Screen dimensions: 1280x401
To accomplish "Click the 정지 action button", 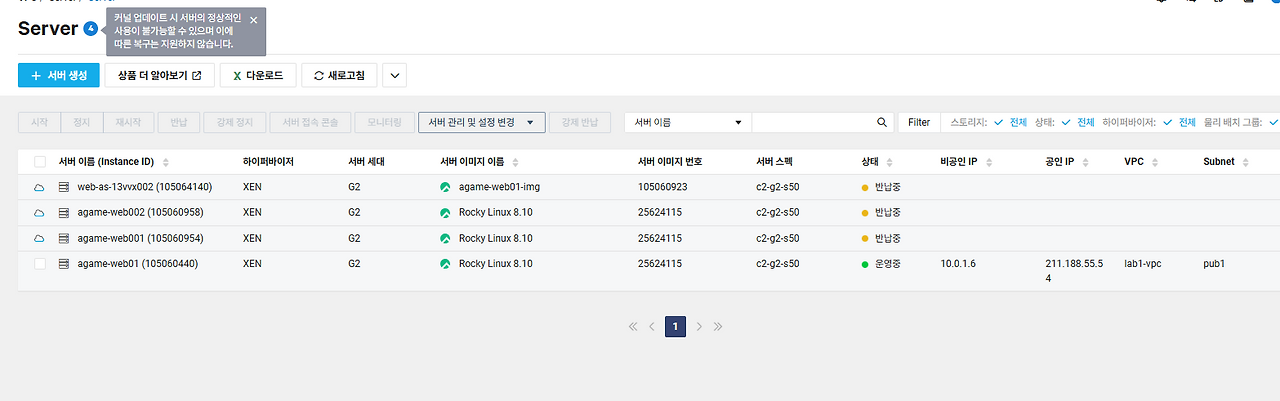I will tap(81, 122).
